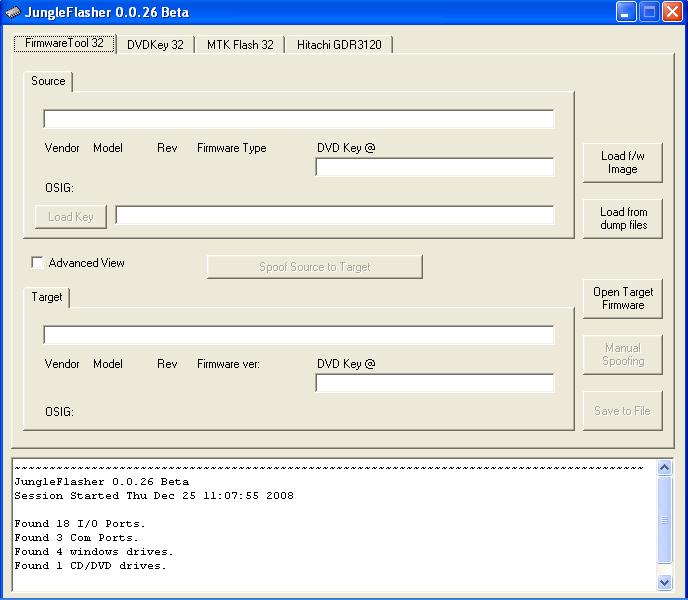The width and height of the screenshot is (688, 600).
Task: Click the Load f/w Image button
Action: [622, 162]
